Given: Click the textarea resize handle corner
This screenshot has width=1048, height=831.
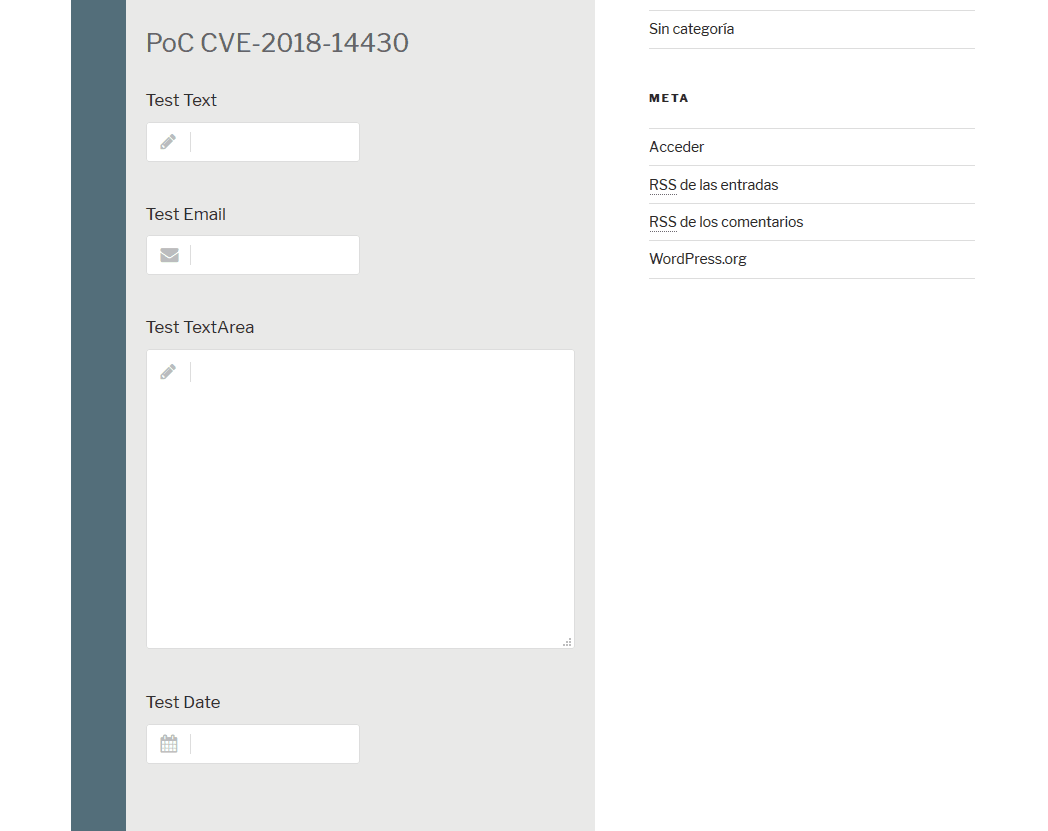Looking at the screenshot, I should [x=567, y=642].
